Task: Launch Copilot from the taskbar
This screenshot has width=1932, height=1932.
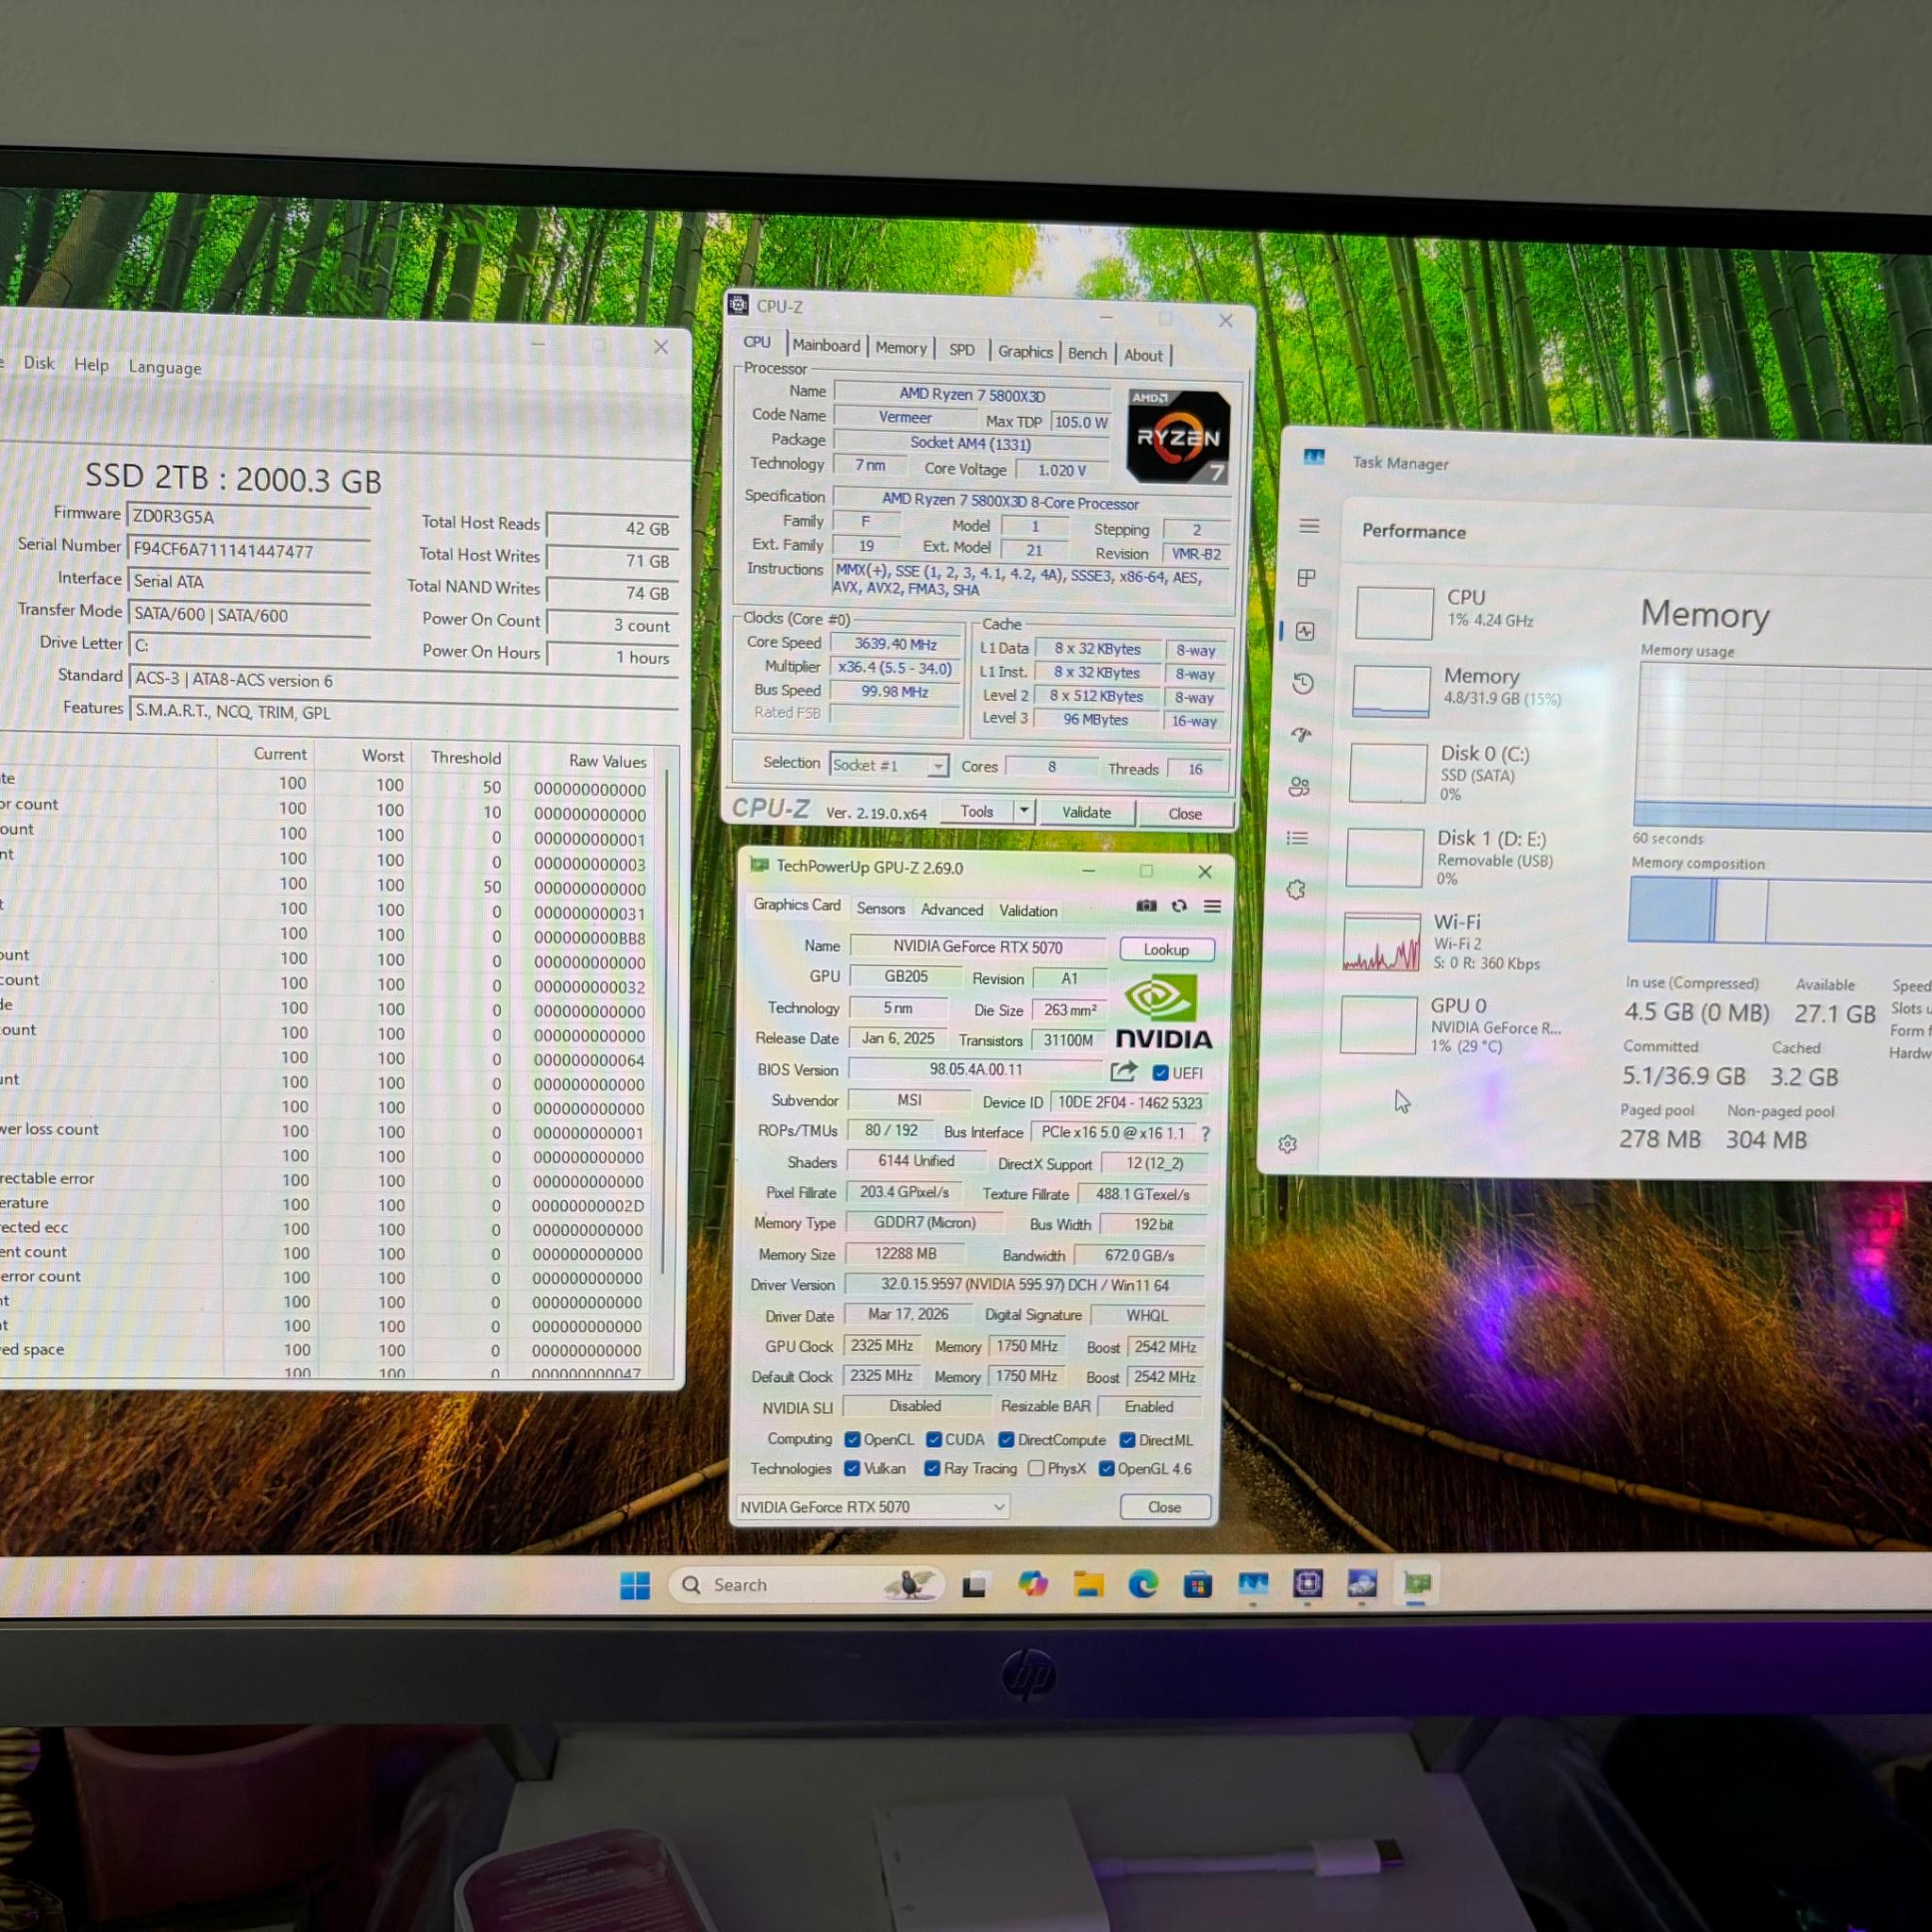Action: point(1032,1584)
